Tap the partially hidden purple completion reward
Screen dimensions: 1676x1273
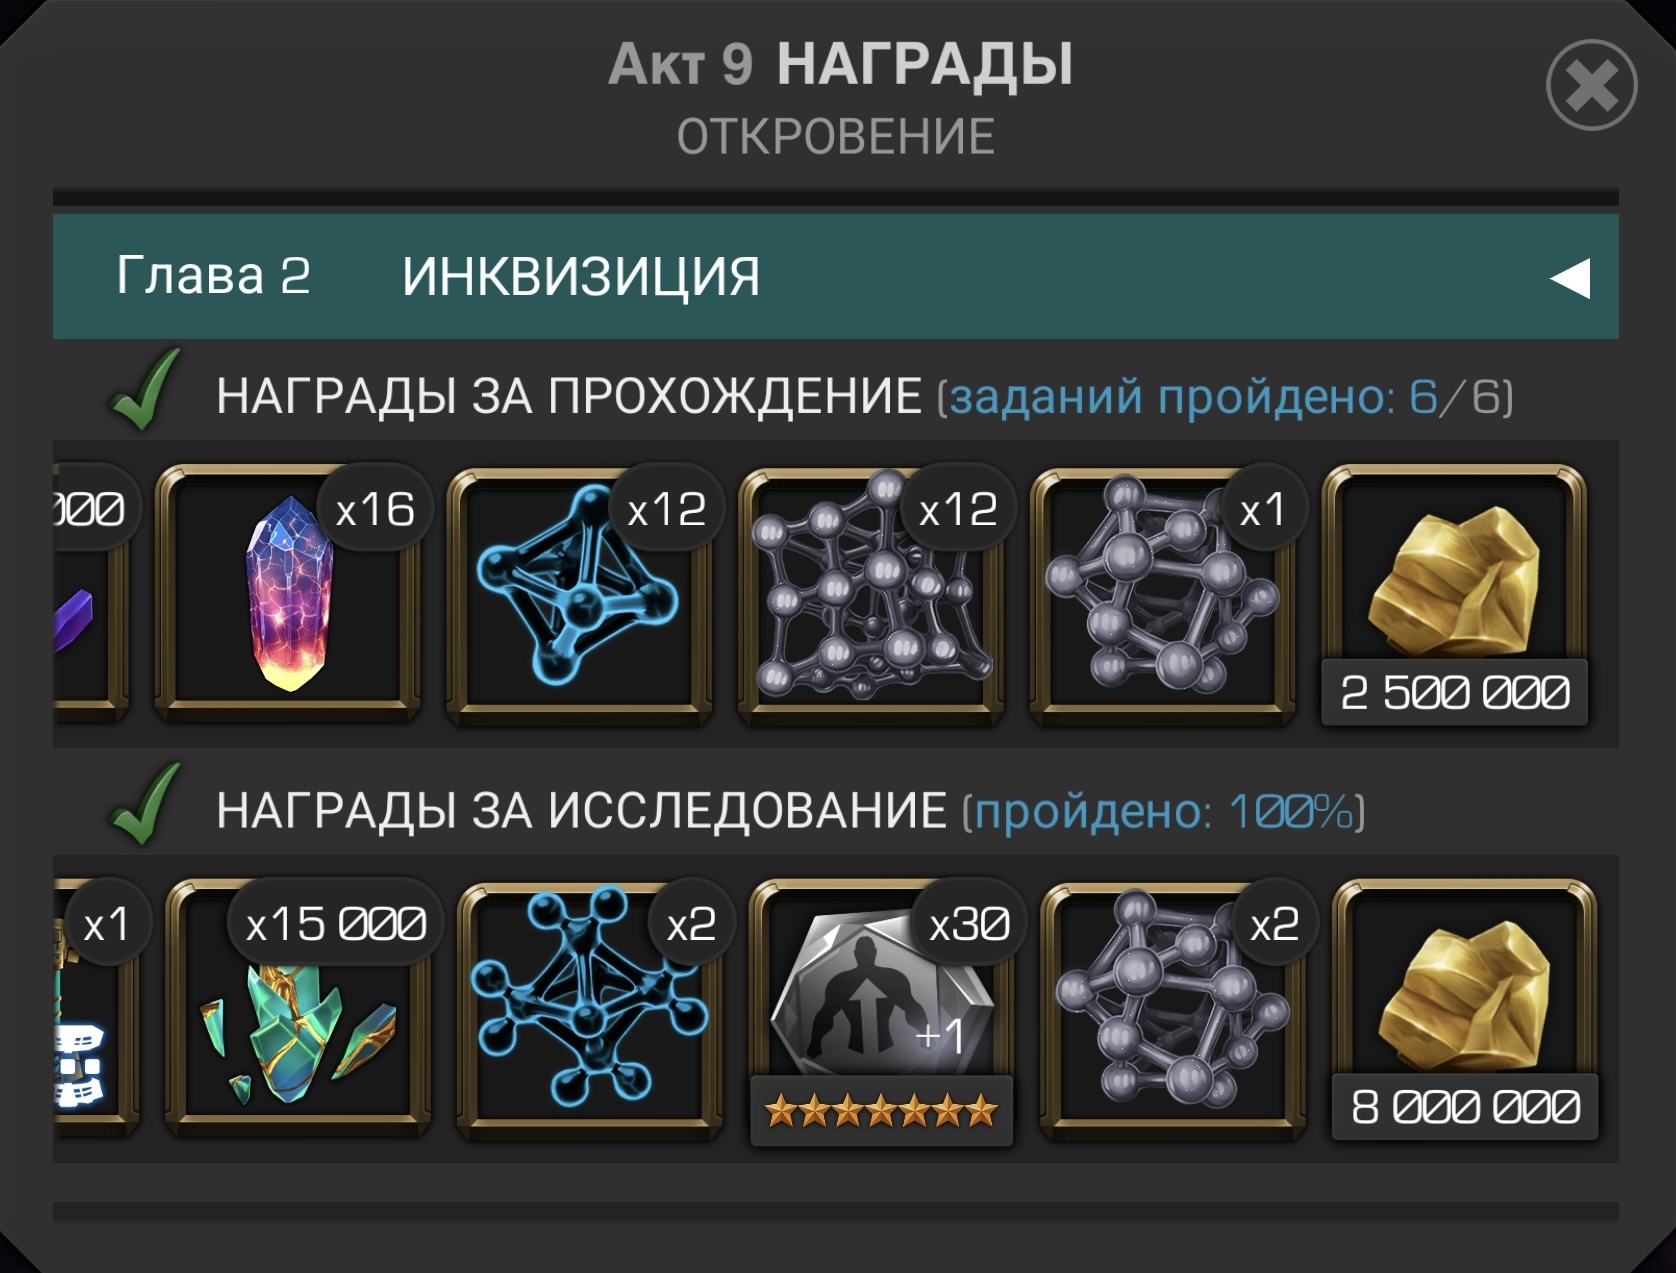tap(90, 594)
